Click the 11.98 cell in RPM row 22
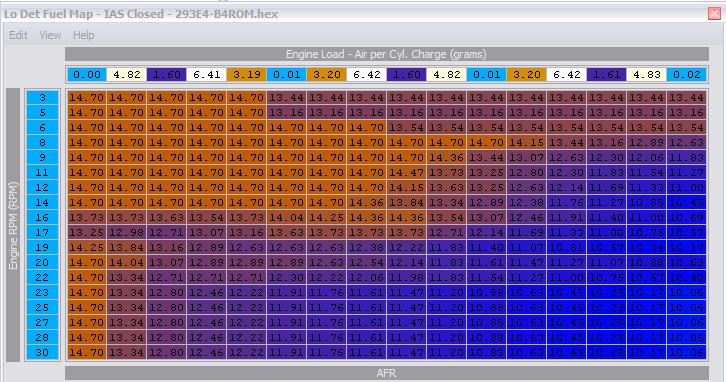This screenshot has width=726, height=382. (x=407, y=277)
